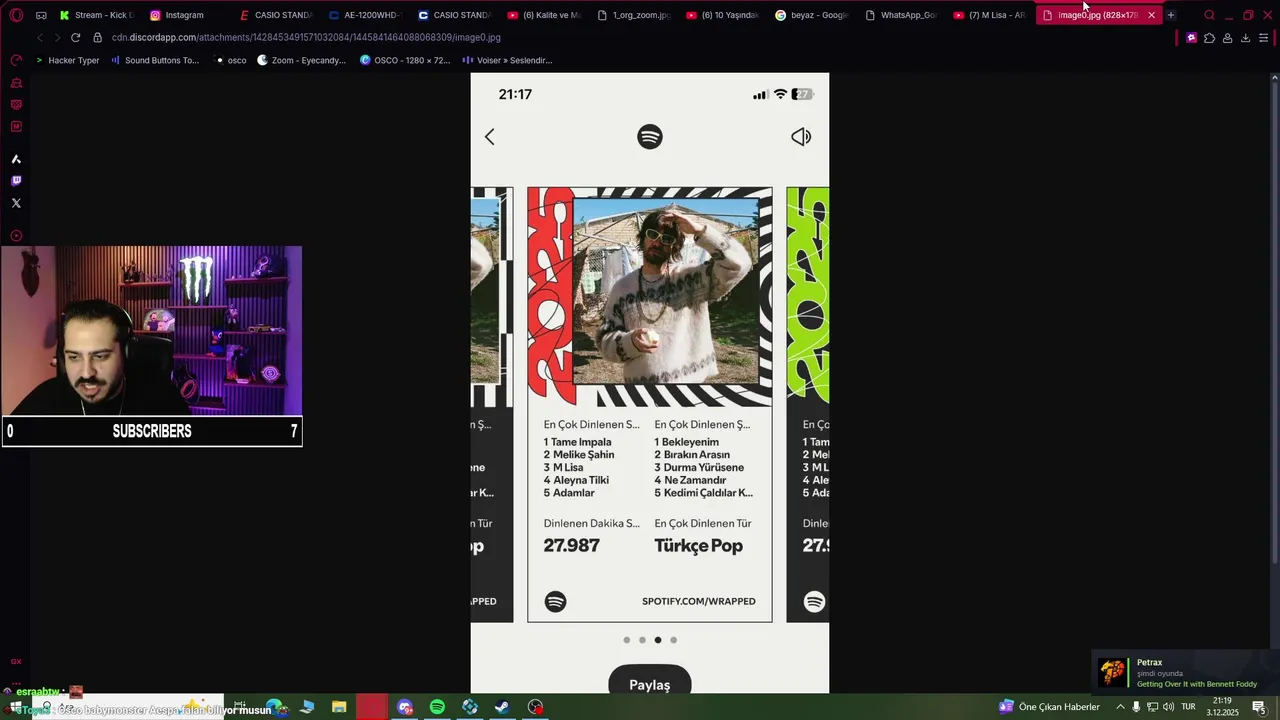Switch to the beyaz - Google tab
Image resolution: width=1280 pixels, height=720 pixels.
[x=810, y=15]
